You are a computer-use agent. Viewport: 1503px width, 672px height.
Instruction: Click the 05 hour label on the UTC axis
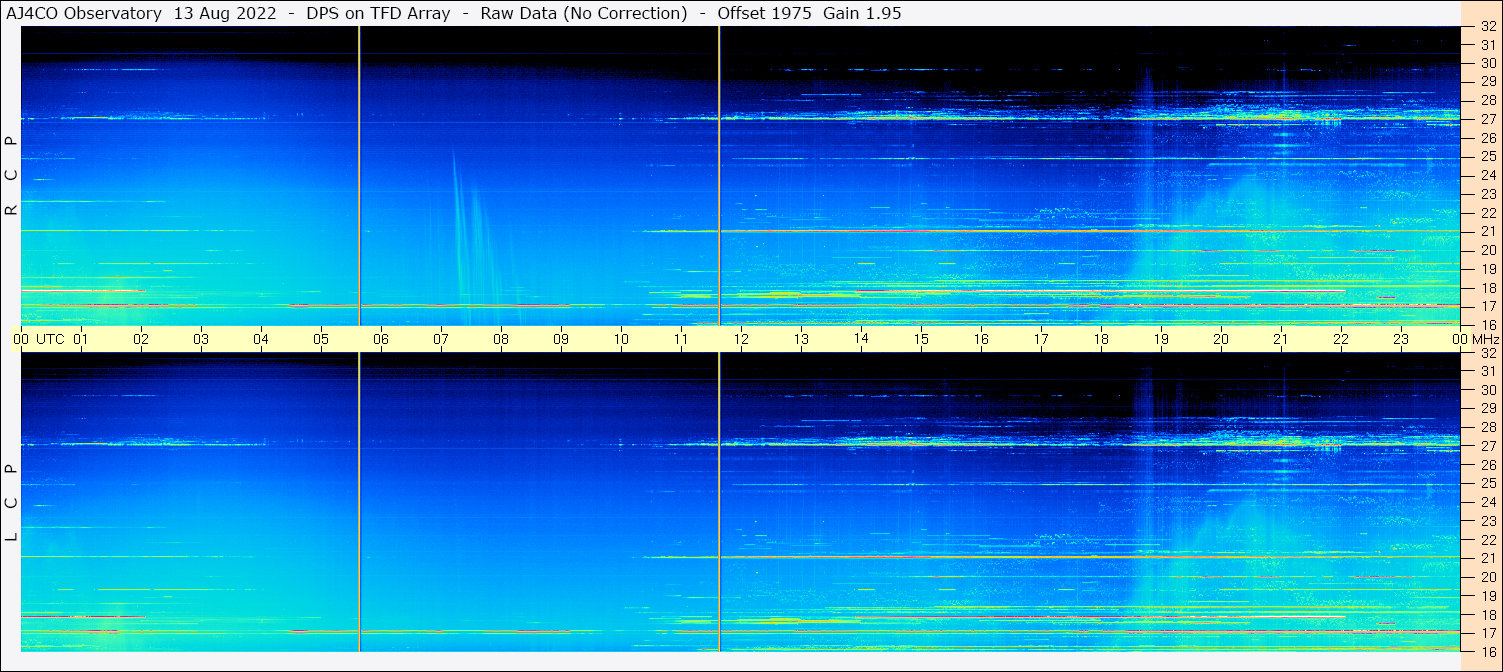tap(321, 339)
